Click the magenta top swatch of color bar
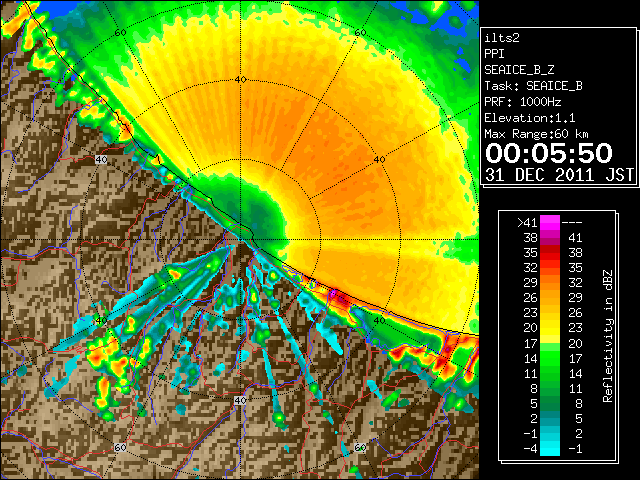Image resolution: width=640 pixels, height=480 pixels. pos(550,222)
